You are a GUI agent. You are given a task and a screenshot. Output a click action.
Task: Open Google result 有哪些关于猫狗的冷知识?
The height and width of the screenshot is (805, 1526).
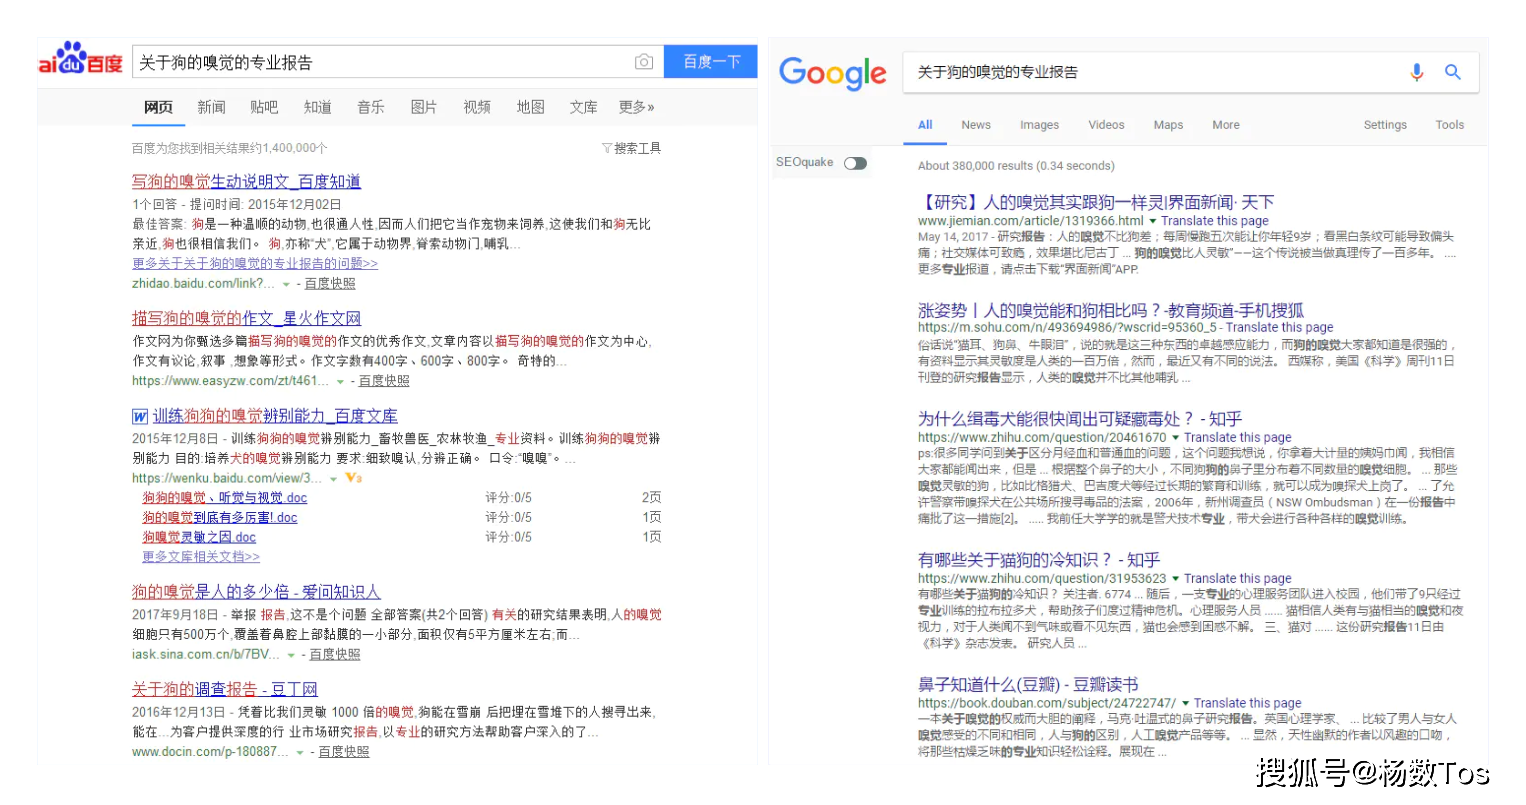pos(1039,560)
